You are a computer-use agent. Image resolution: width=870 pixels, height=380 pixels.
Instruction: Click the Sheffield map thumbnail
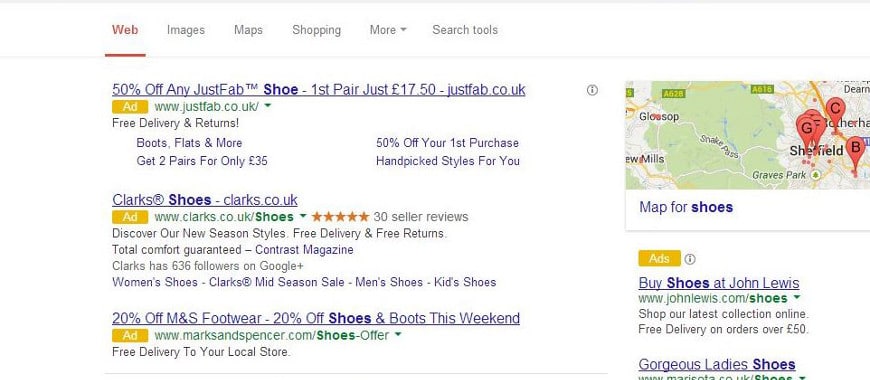[747, 135]
